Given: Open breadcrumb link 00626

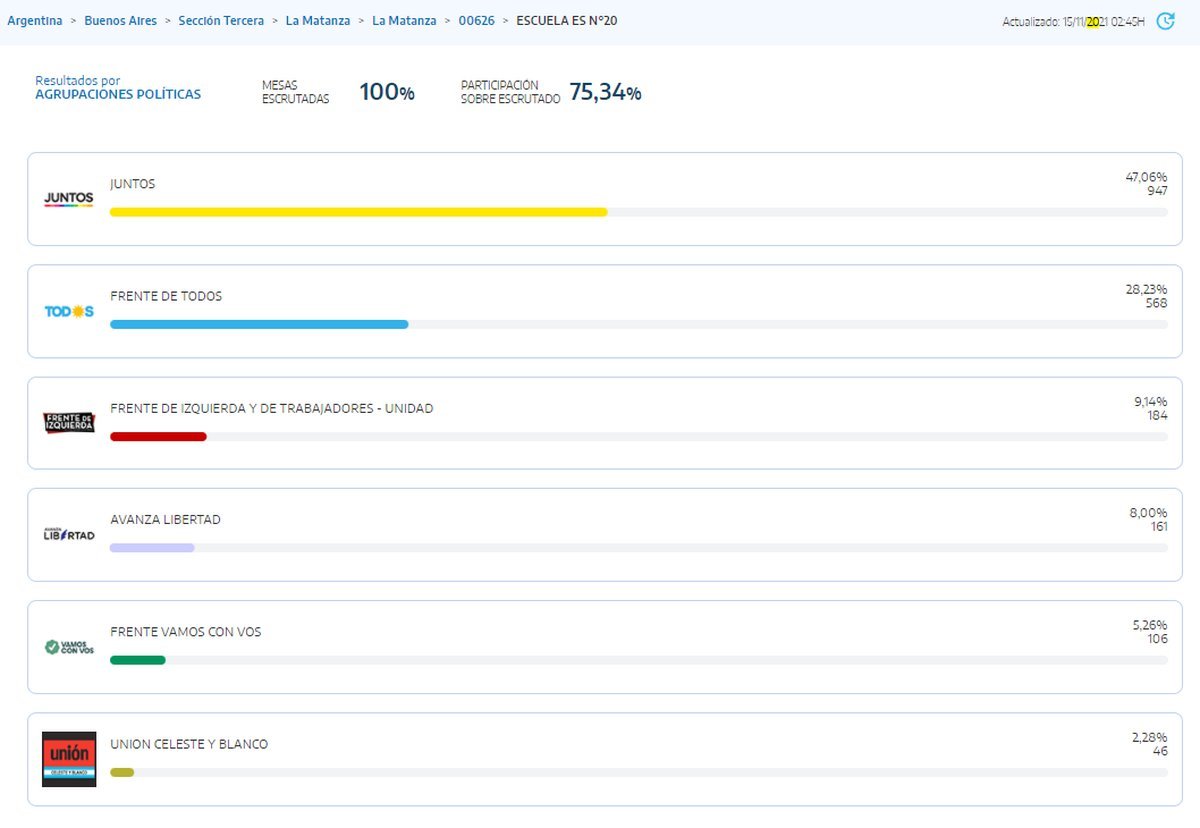Looking at the screenshot, I should tap(476, 21).
